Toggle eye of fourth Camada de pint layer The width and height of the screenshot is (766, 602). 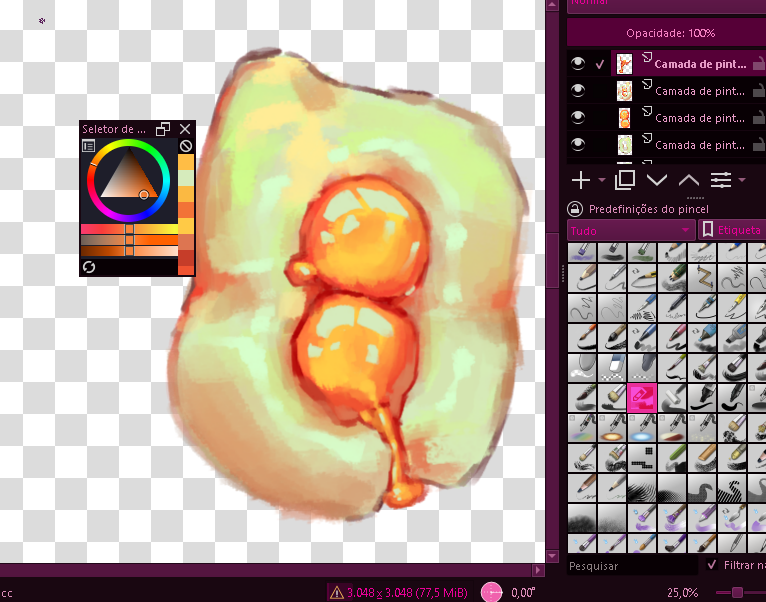point(578,144)
